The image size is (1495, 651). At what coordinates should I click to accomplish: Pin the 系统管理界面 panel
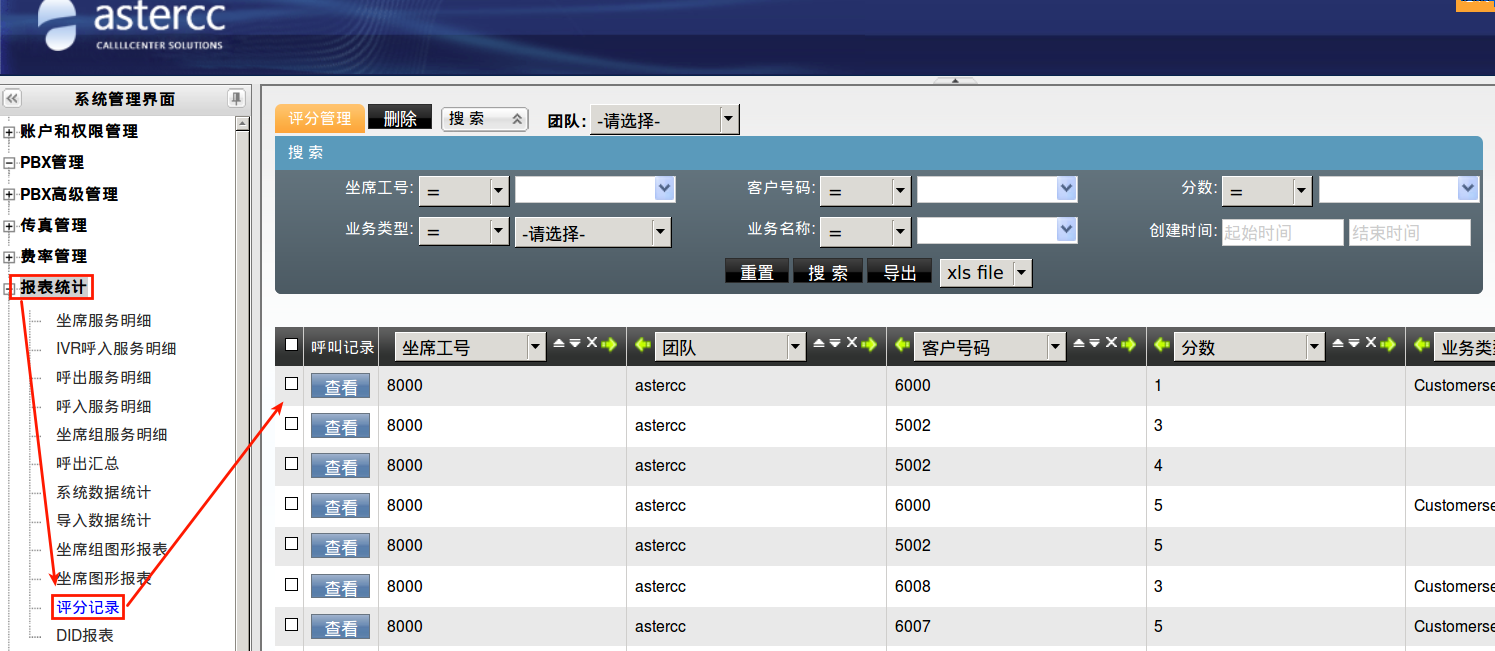[x=236, y=98]
